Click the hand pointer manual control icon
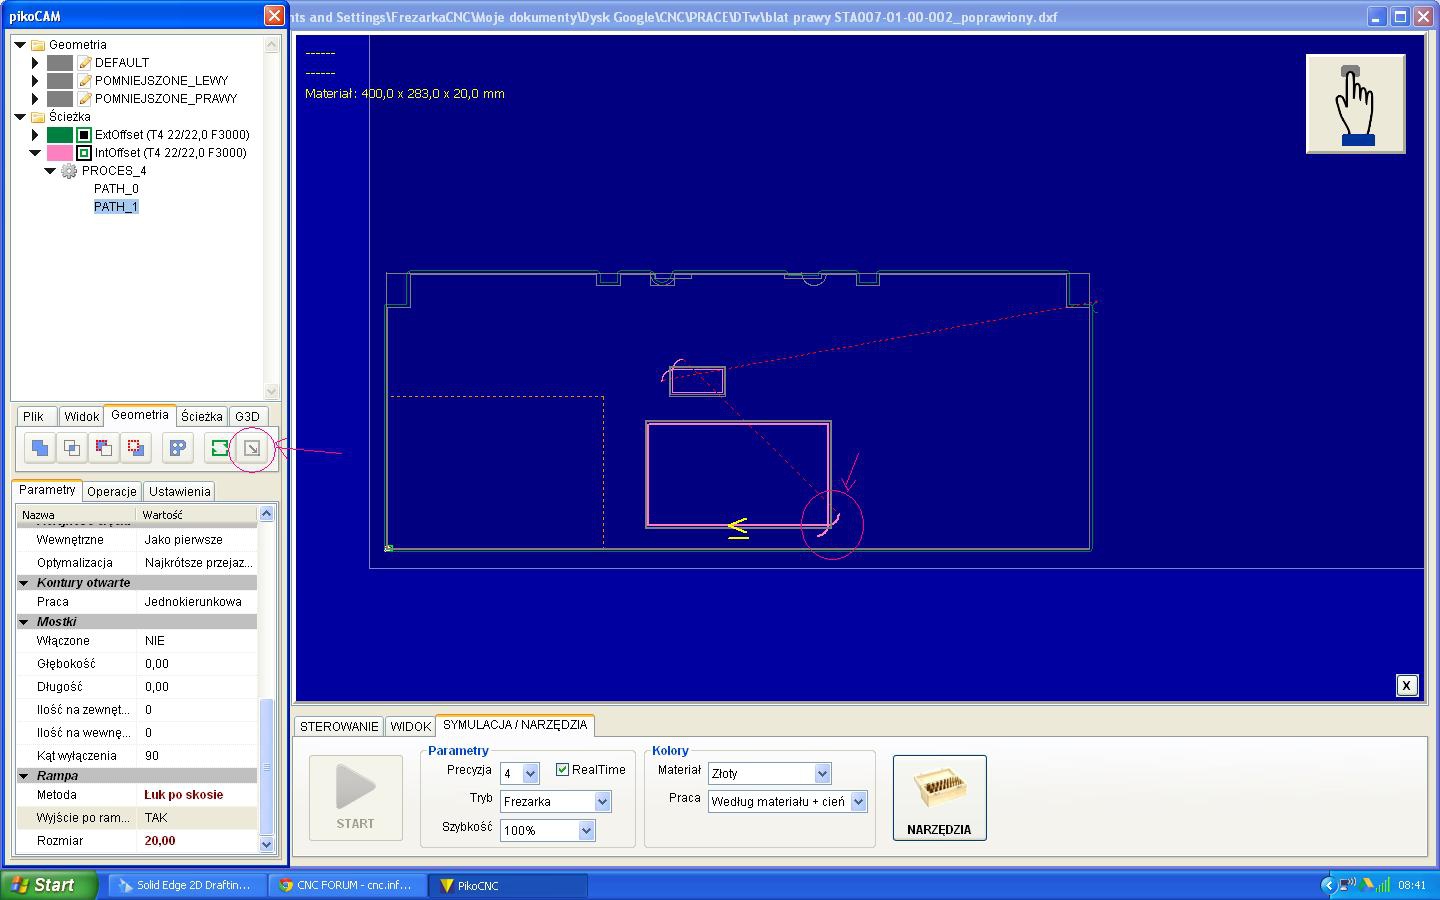The image size is (1440, 900). 1355,104
